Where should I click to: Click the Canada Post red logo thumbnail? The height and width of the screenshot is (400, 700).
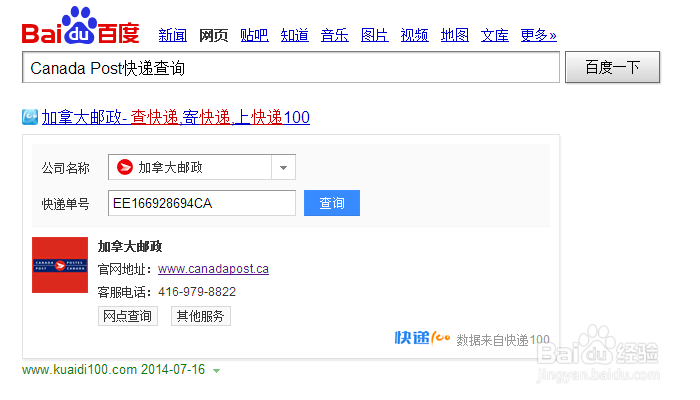(x=60, y=265)
